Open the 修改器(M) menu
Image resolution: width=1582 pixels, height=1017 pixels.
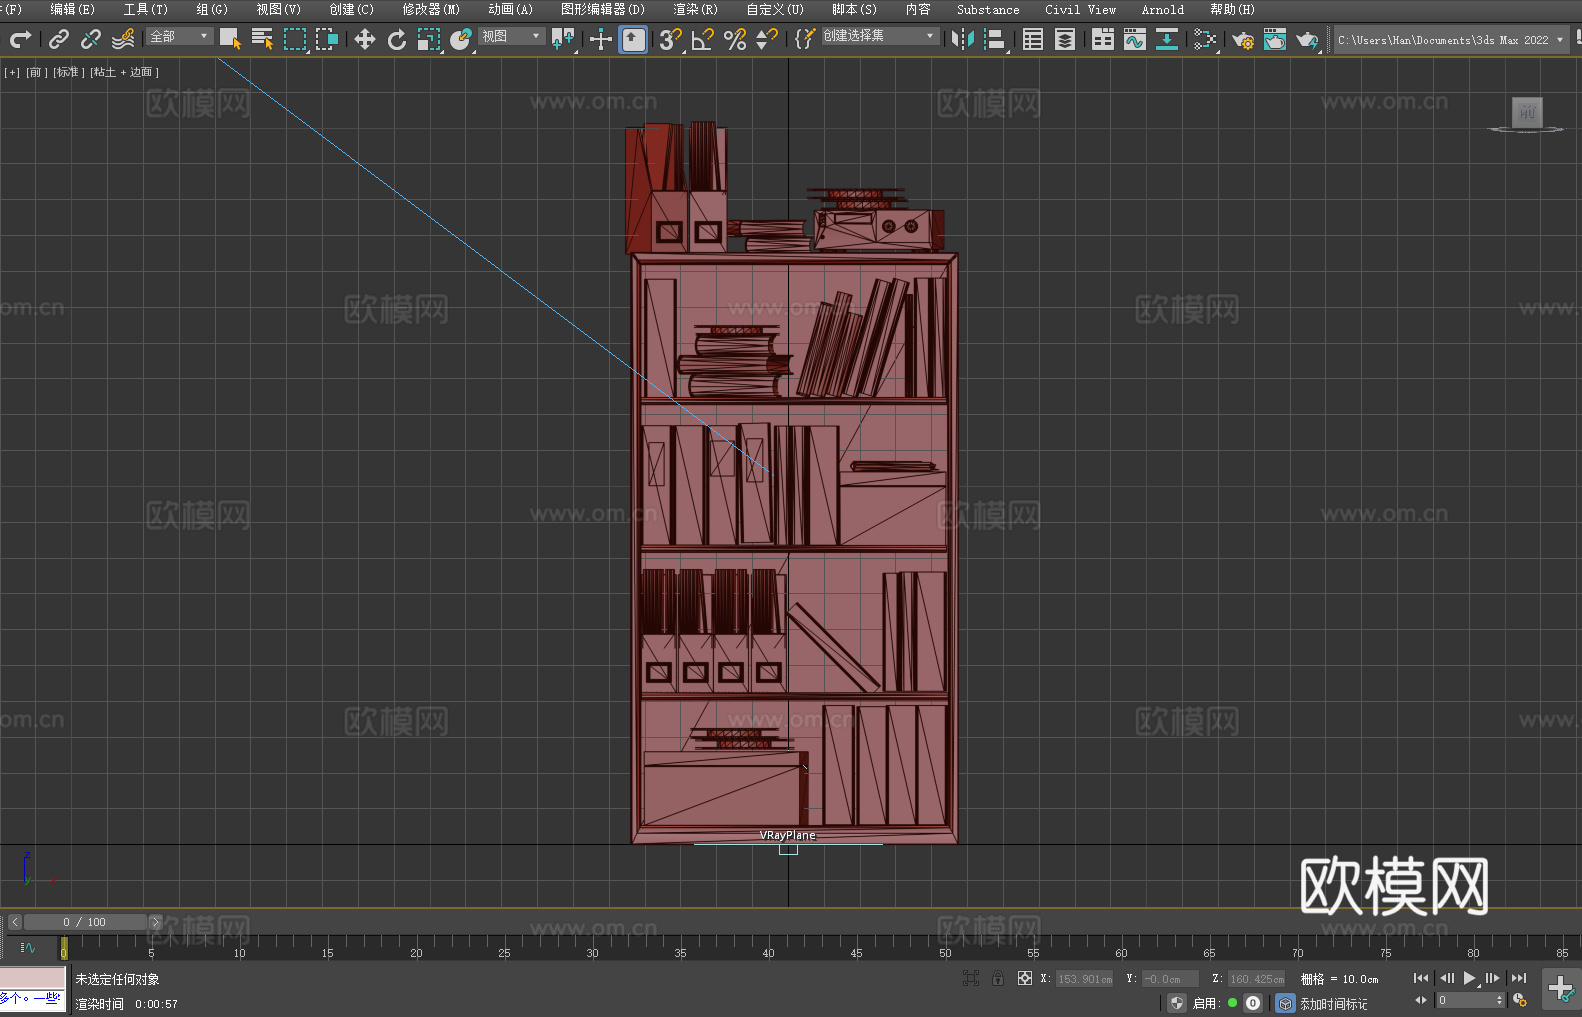(431, 9)
